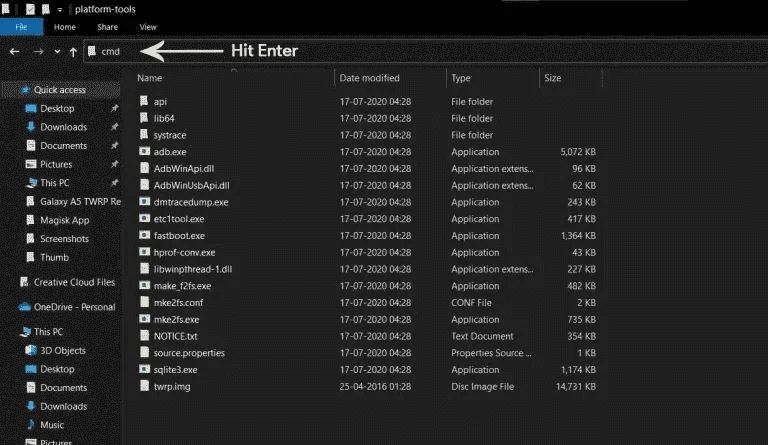This screenshot has width=768, height=445.
Task: Sort files by Date modified column
Action: click(x=369, y=78)
